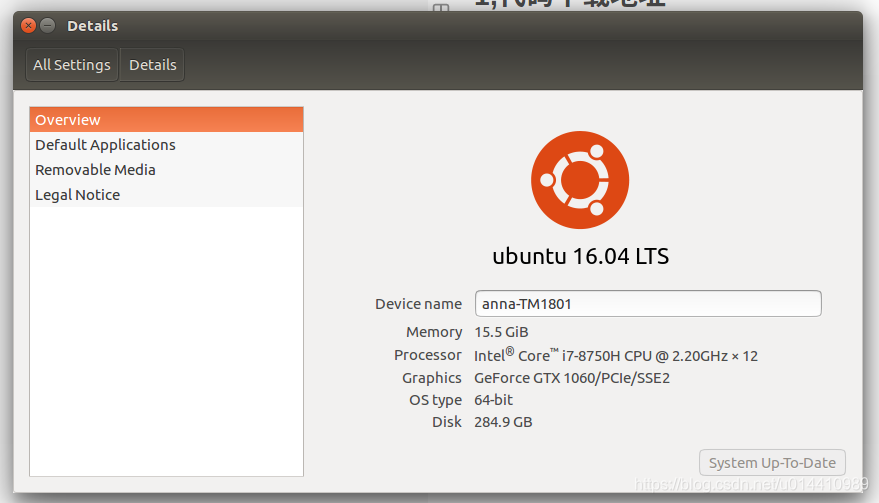Select the Disk value 284.9 GB
879x503 pixels.
tap(503, 422)
